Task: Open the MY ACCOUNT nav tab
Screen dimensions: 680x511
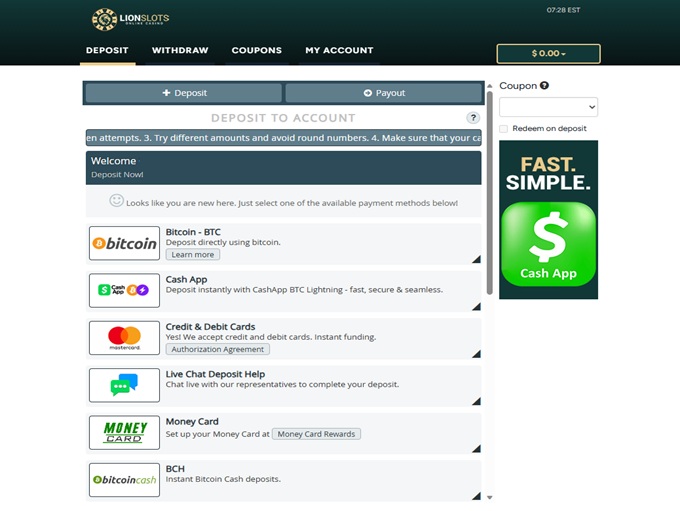Action: pyautogui.click(x=339, y=50)
